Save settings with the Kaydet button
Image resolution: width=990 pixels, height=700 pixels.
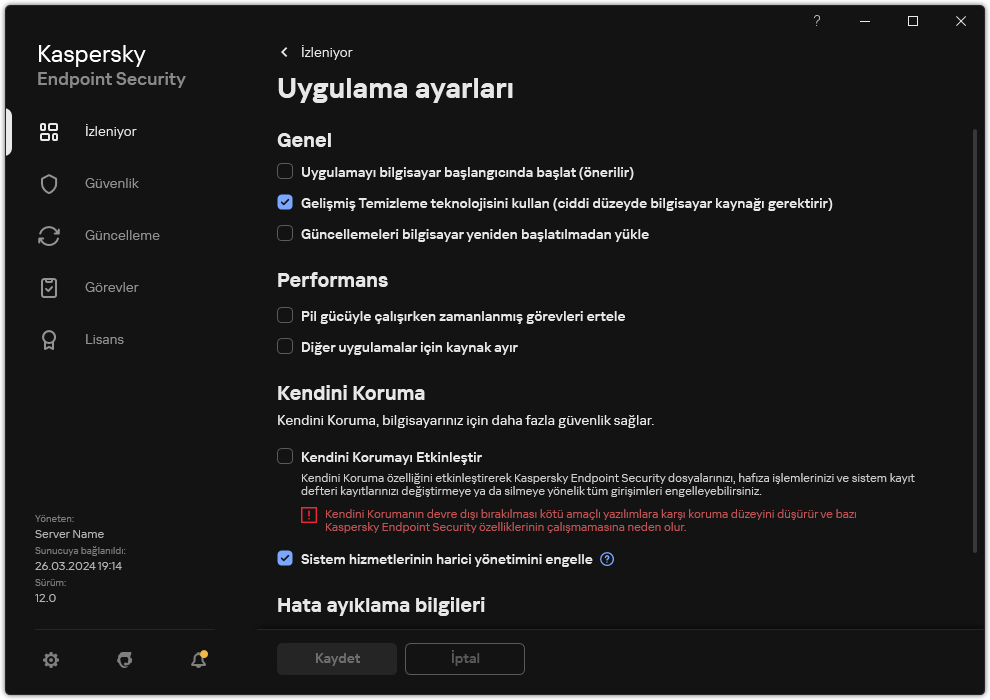[336, 659]
